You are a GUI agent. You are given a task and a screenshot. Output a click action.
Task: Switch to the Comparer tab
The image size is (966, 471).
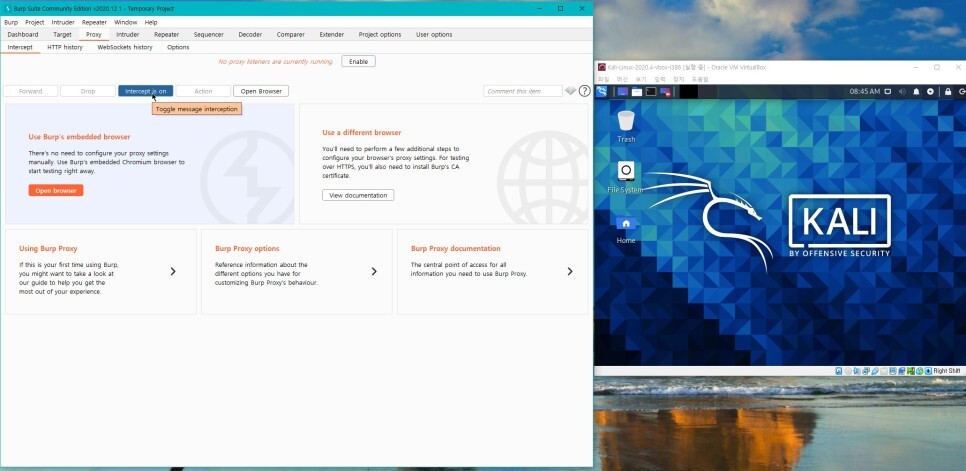290,34
